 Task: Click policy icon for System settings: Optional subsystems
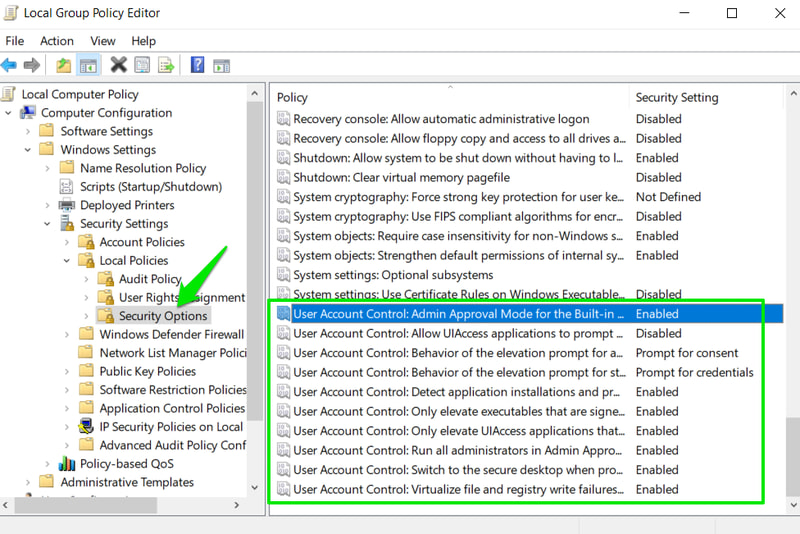tap(284, 275)
